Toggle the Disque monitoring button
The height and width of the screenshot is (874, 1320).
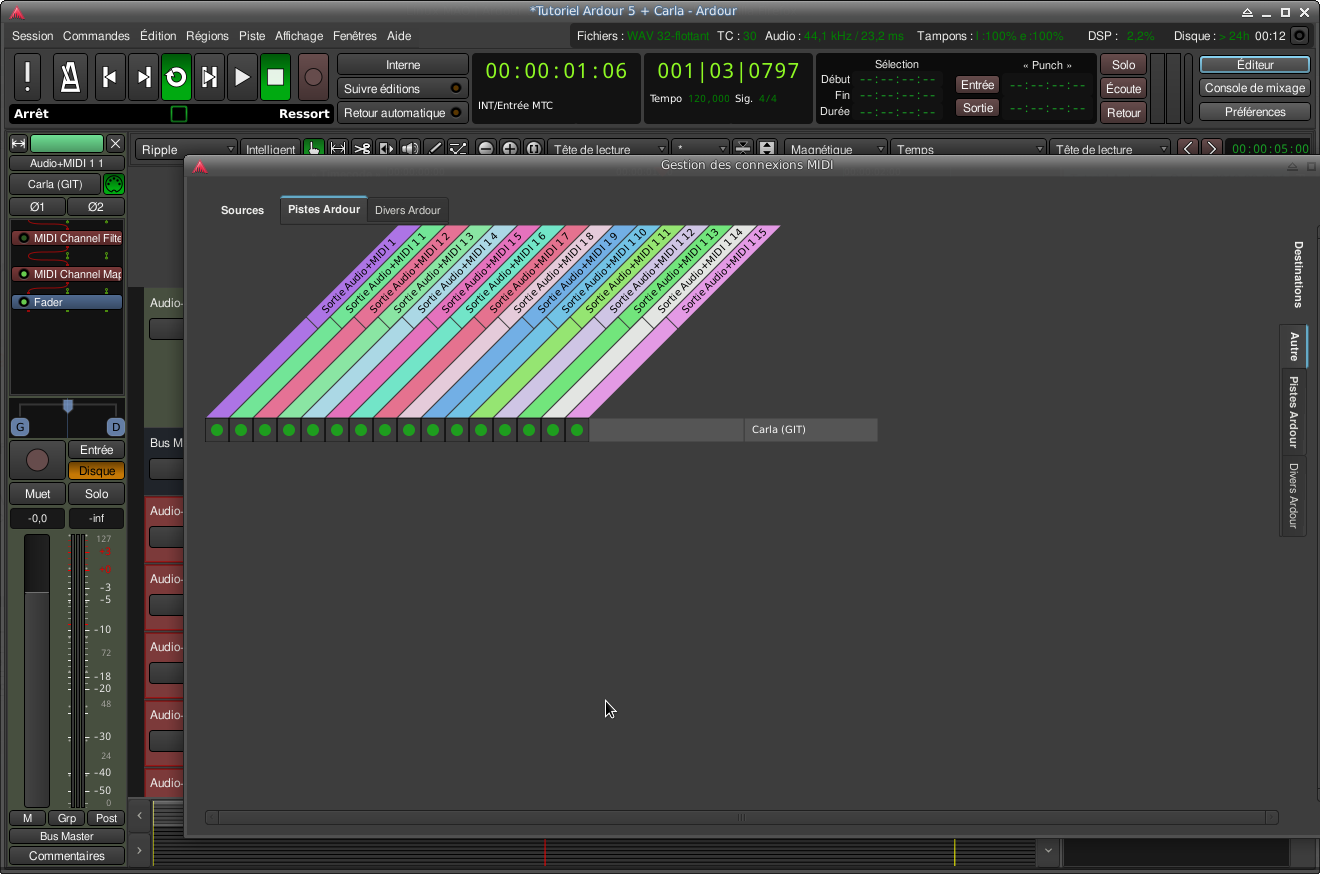pos(96,471)
